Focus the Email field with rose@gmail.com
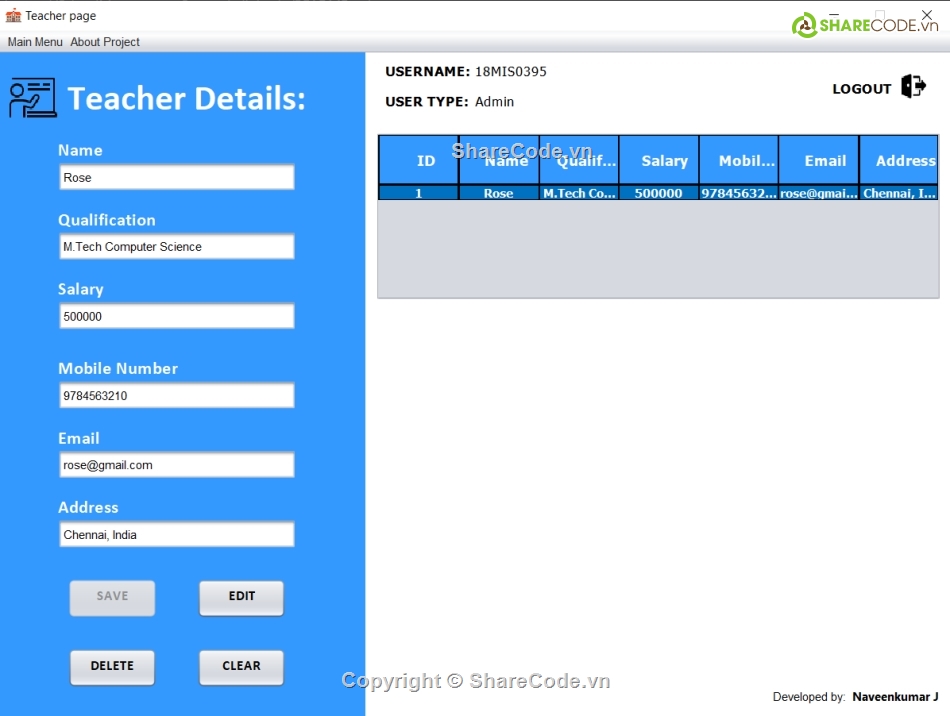 click(176, 465)
